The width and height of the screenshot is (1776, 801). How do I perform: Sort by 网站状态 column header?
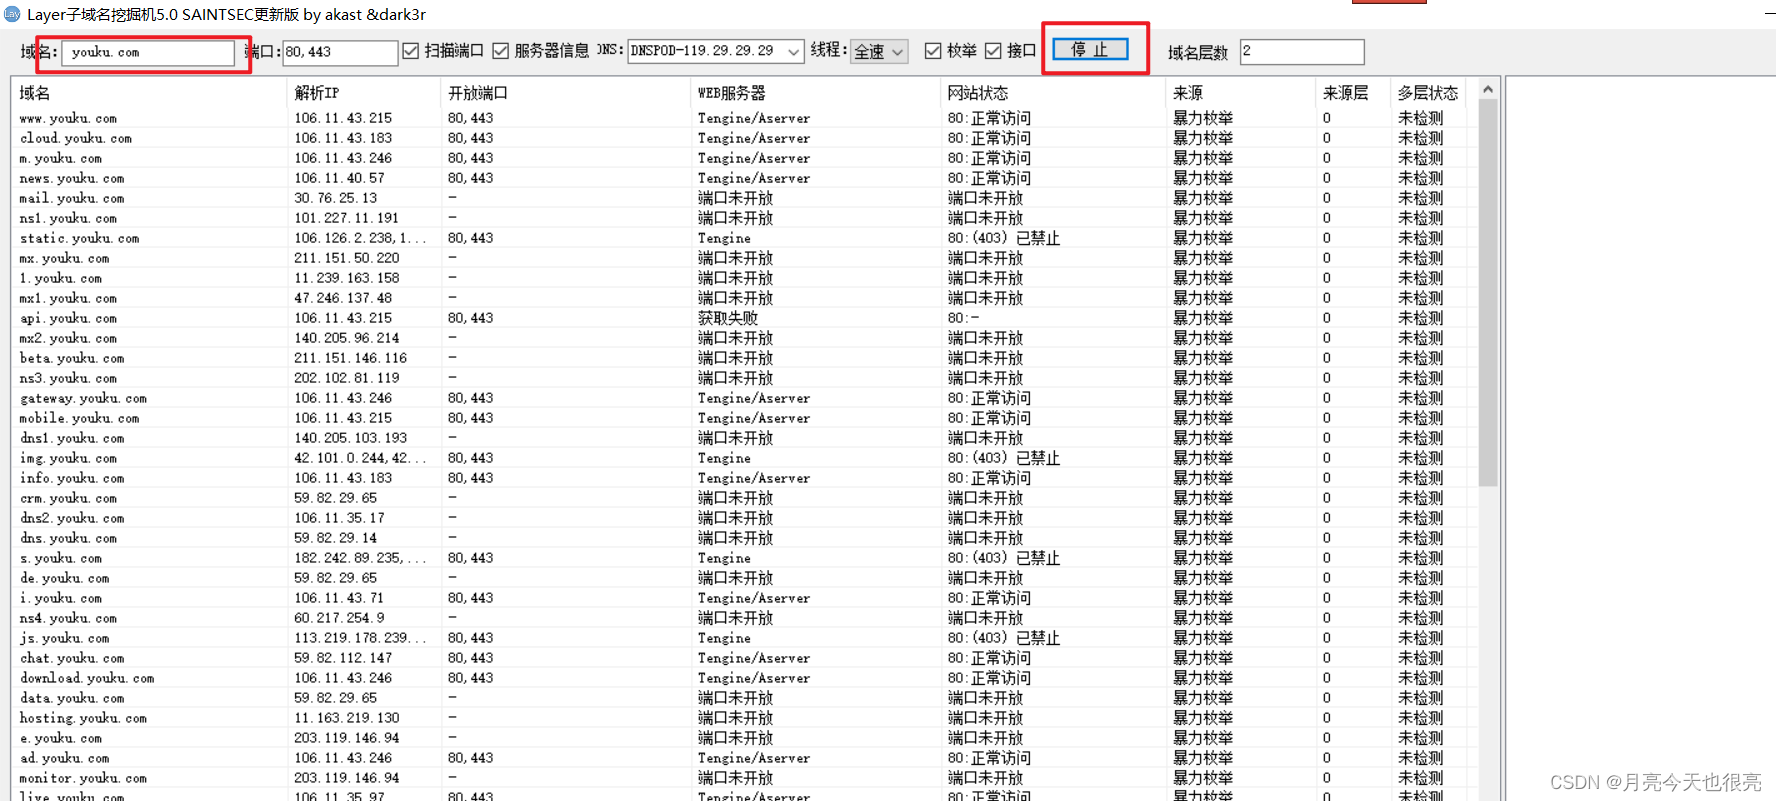[x=1053, y=93]
